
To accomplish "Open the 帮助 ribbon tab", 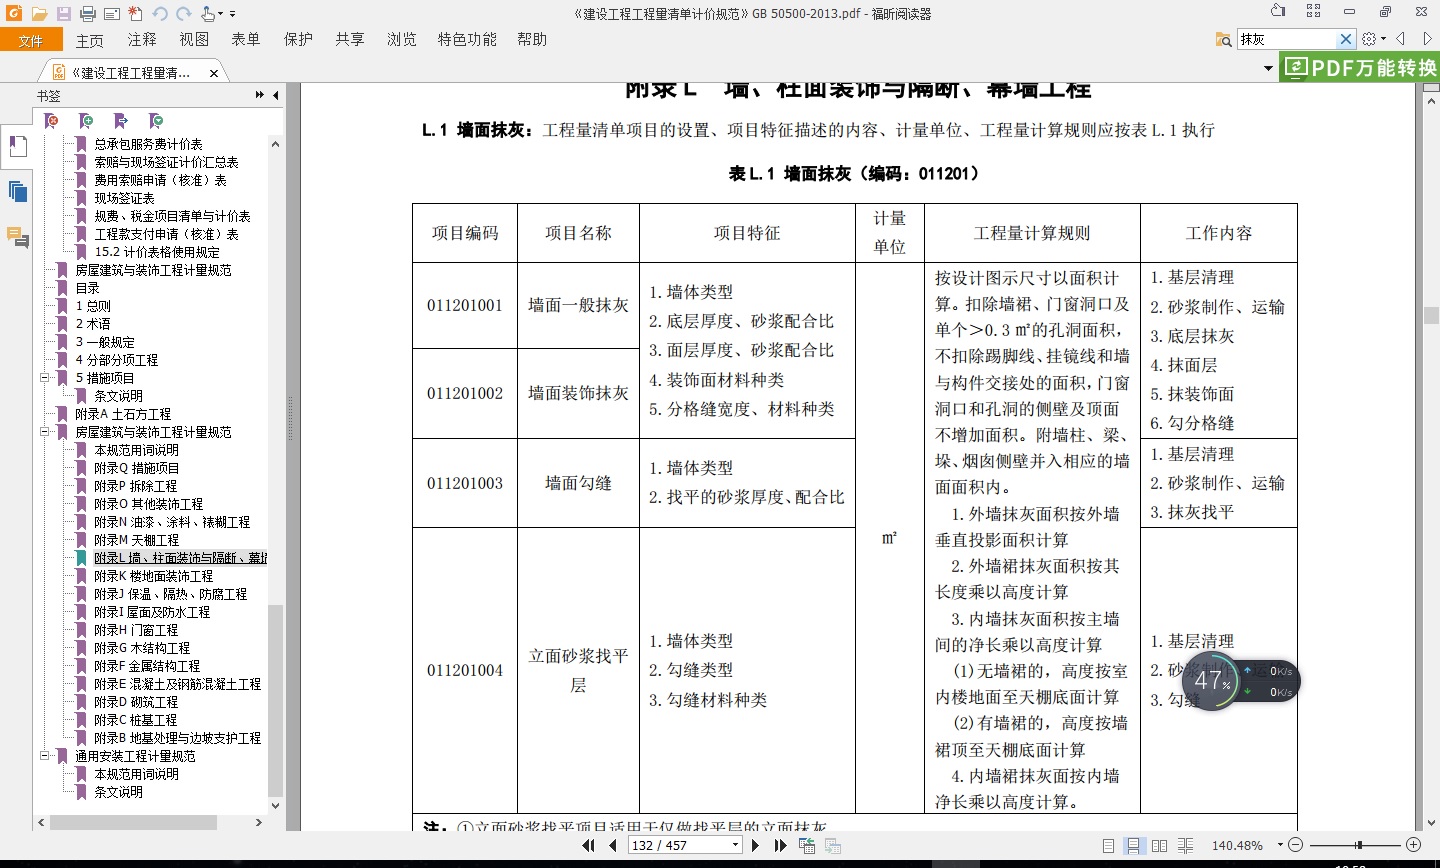I will pos(532,39).
